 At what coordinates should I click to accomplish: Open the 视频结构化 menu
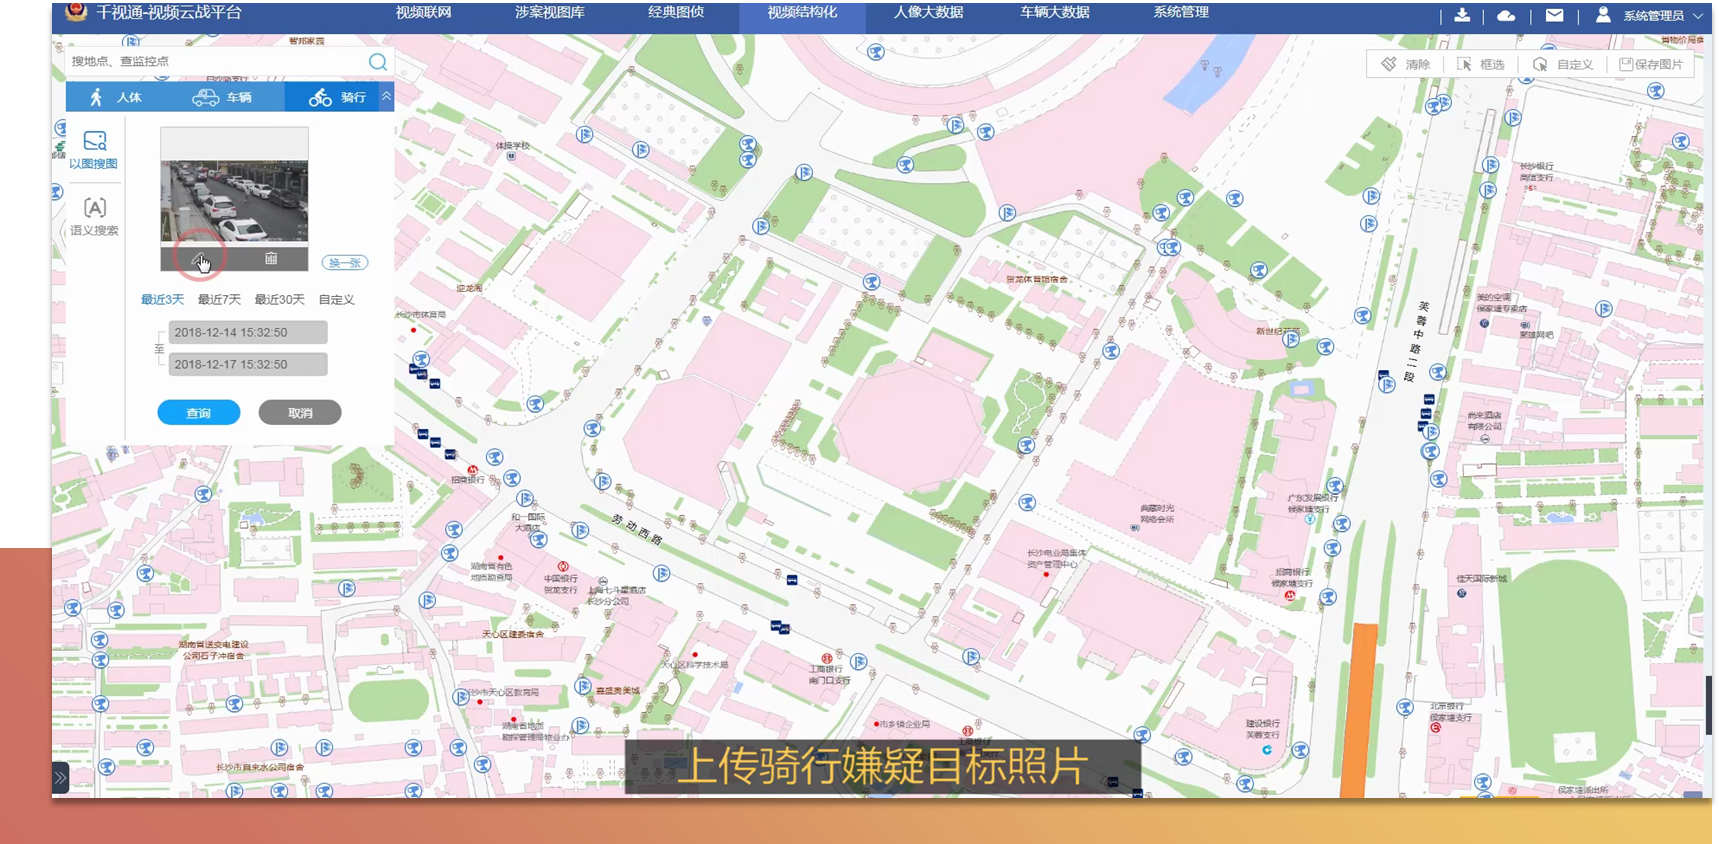pos(802,13)
